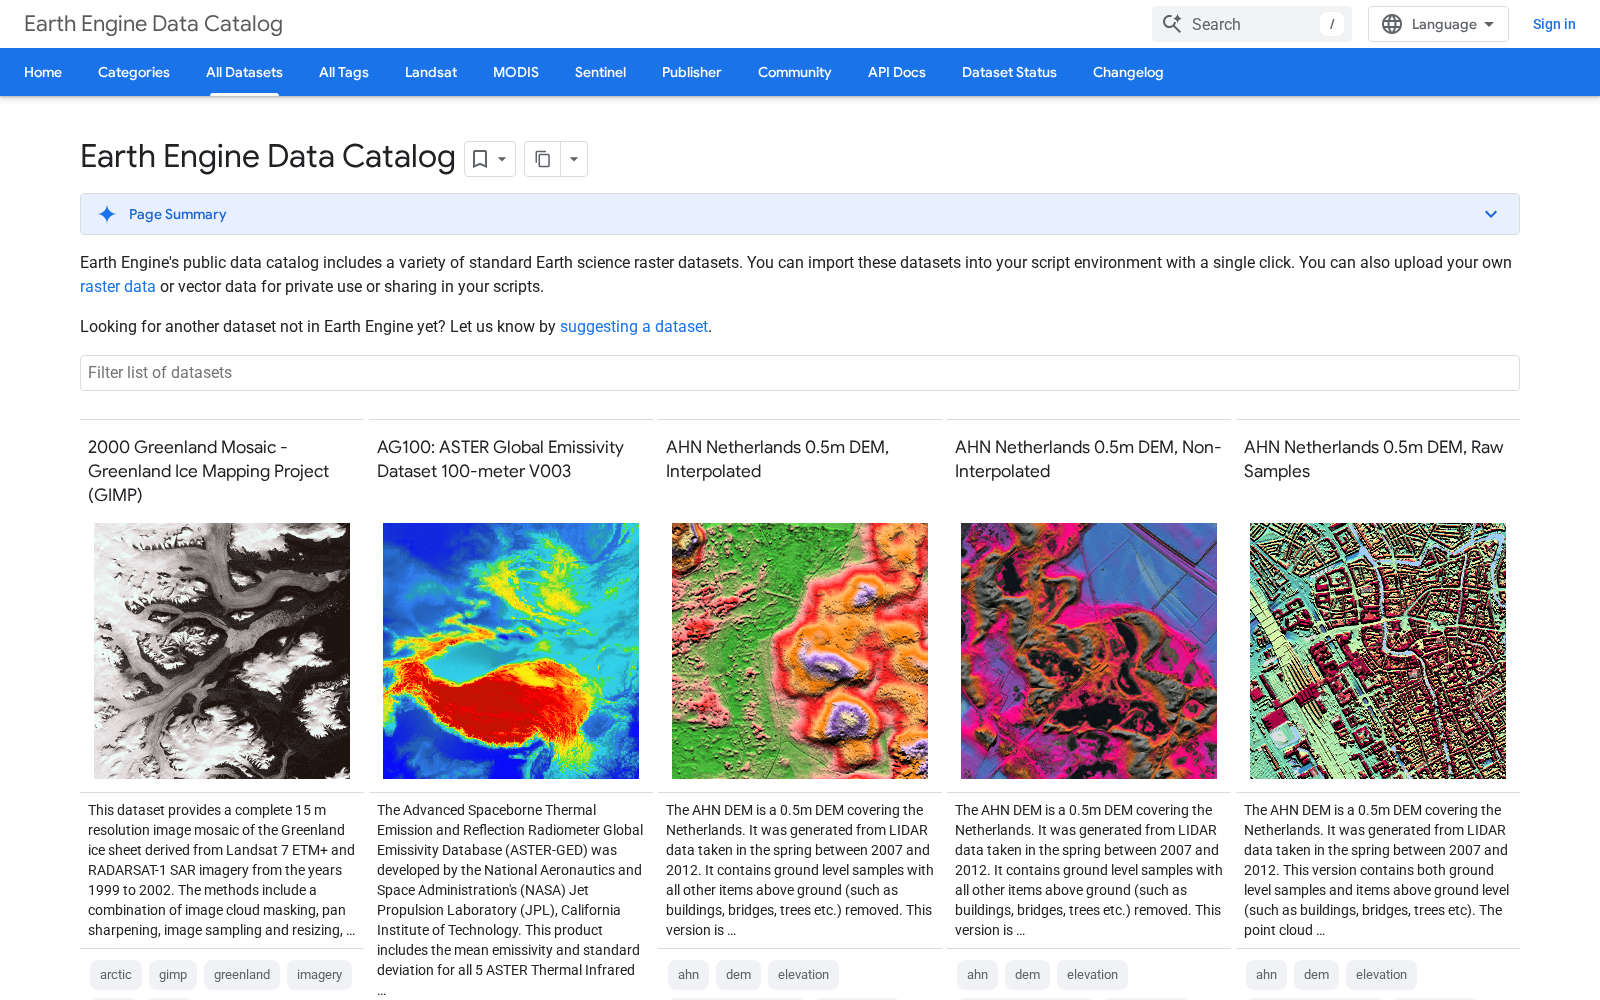Viewport: 1600px width, 1000px height.
Task: Select the All Datasets tab
Action: [x=244, y=72]
